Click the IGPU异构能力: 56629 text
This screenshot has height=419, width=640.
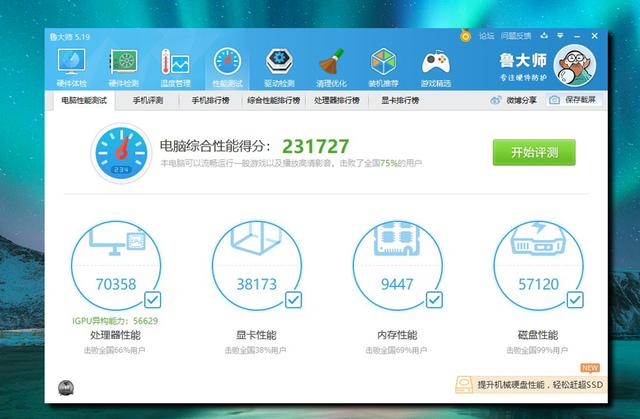point(115,321)
